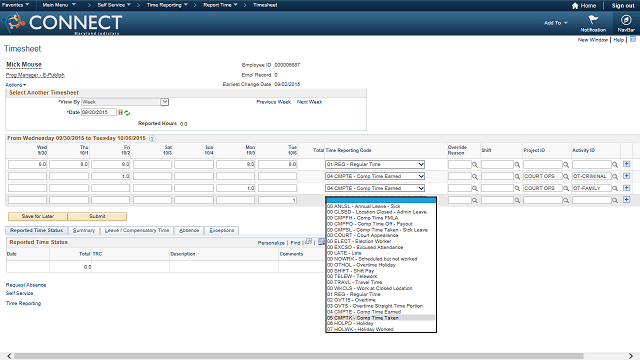Click Activity ID lookup on Regular Time row
The width and height of the screenshot is (640, 360).
pos(615,164)
